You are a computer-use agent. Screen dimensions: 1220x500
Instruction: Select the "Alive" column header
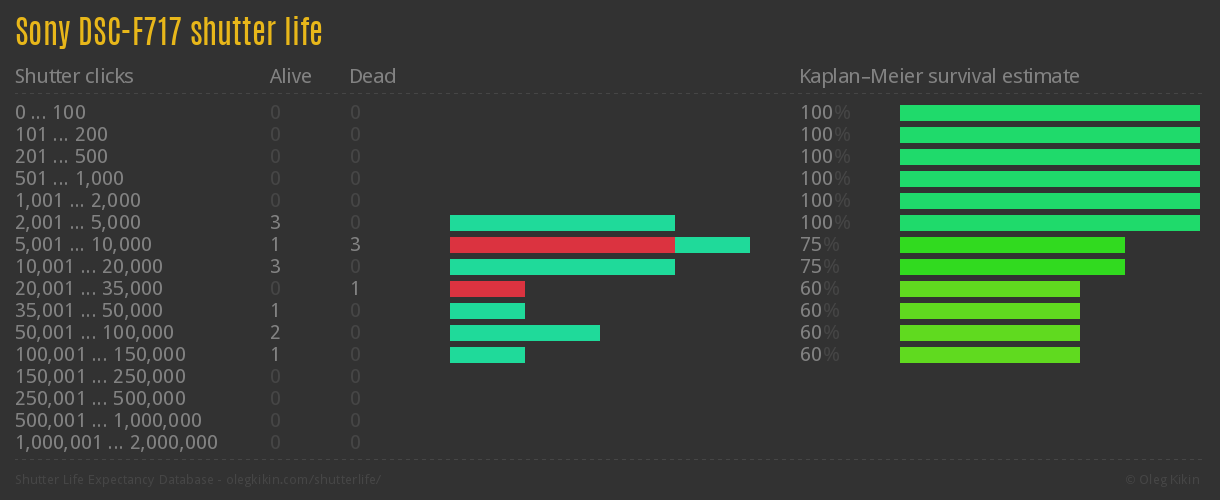(290, 76)
